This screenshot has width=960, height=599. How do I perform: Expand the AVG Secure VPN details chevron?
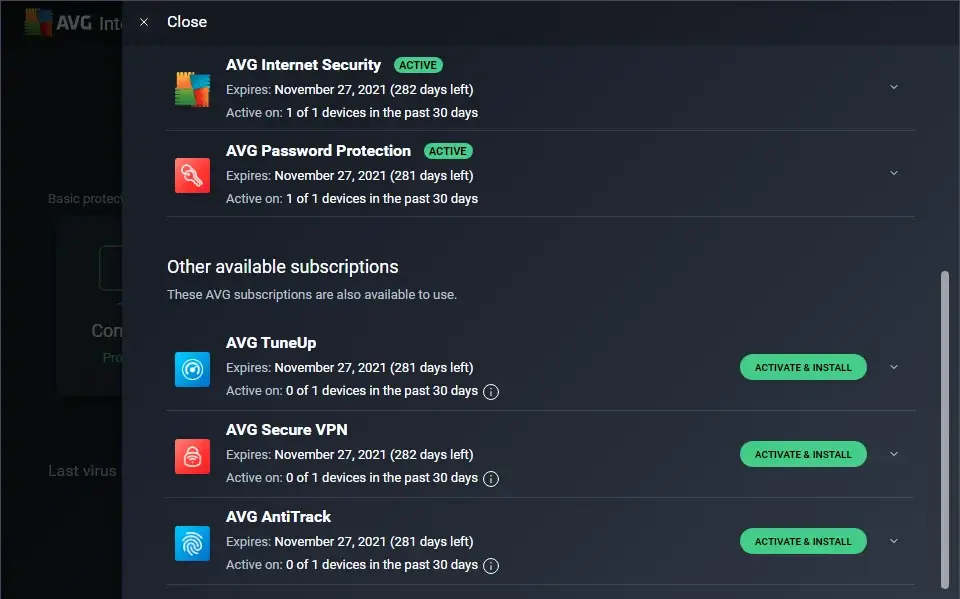pyautogui.click(x=893, y=454)
